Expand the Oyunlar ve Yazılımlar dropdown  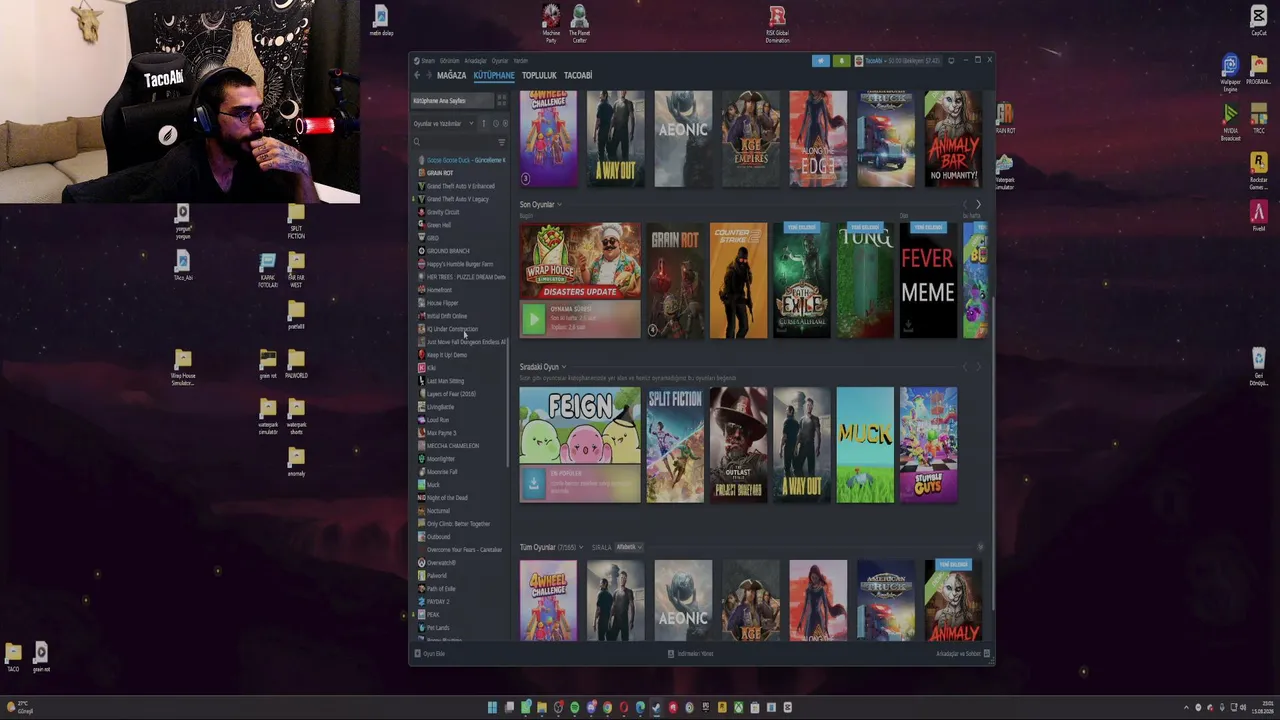(443, 124)
